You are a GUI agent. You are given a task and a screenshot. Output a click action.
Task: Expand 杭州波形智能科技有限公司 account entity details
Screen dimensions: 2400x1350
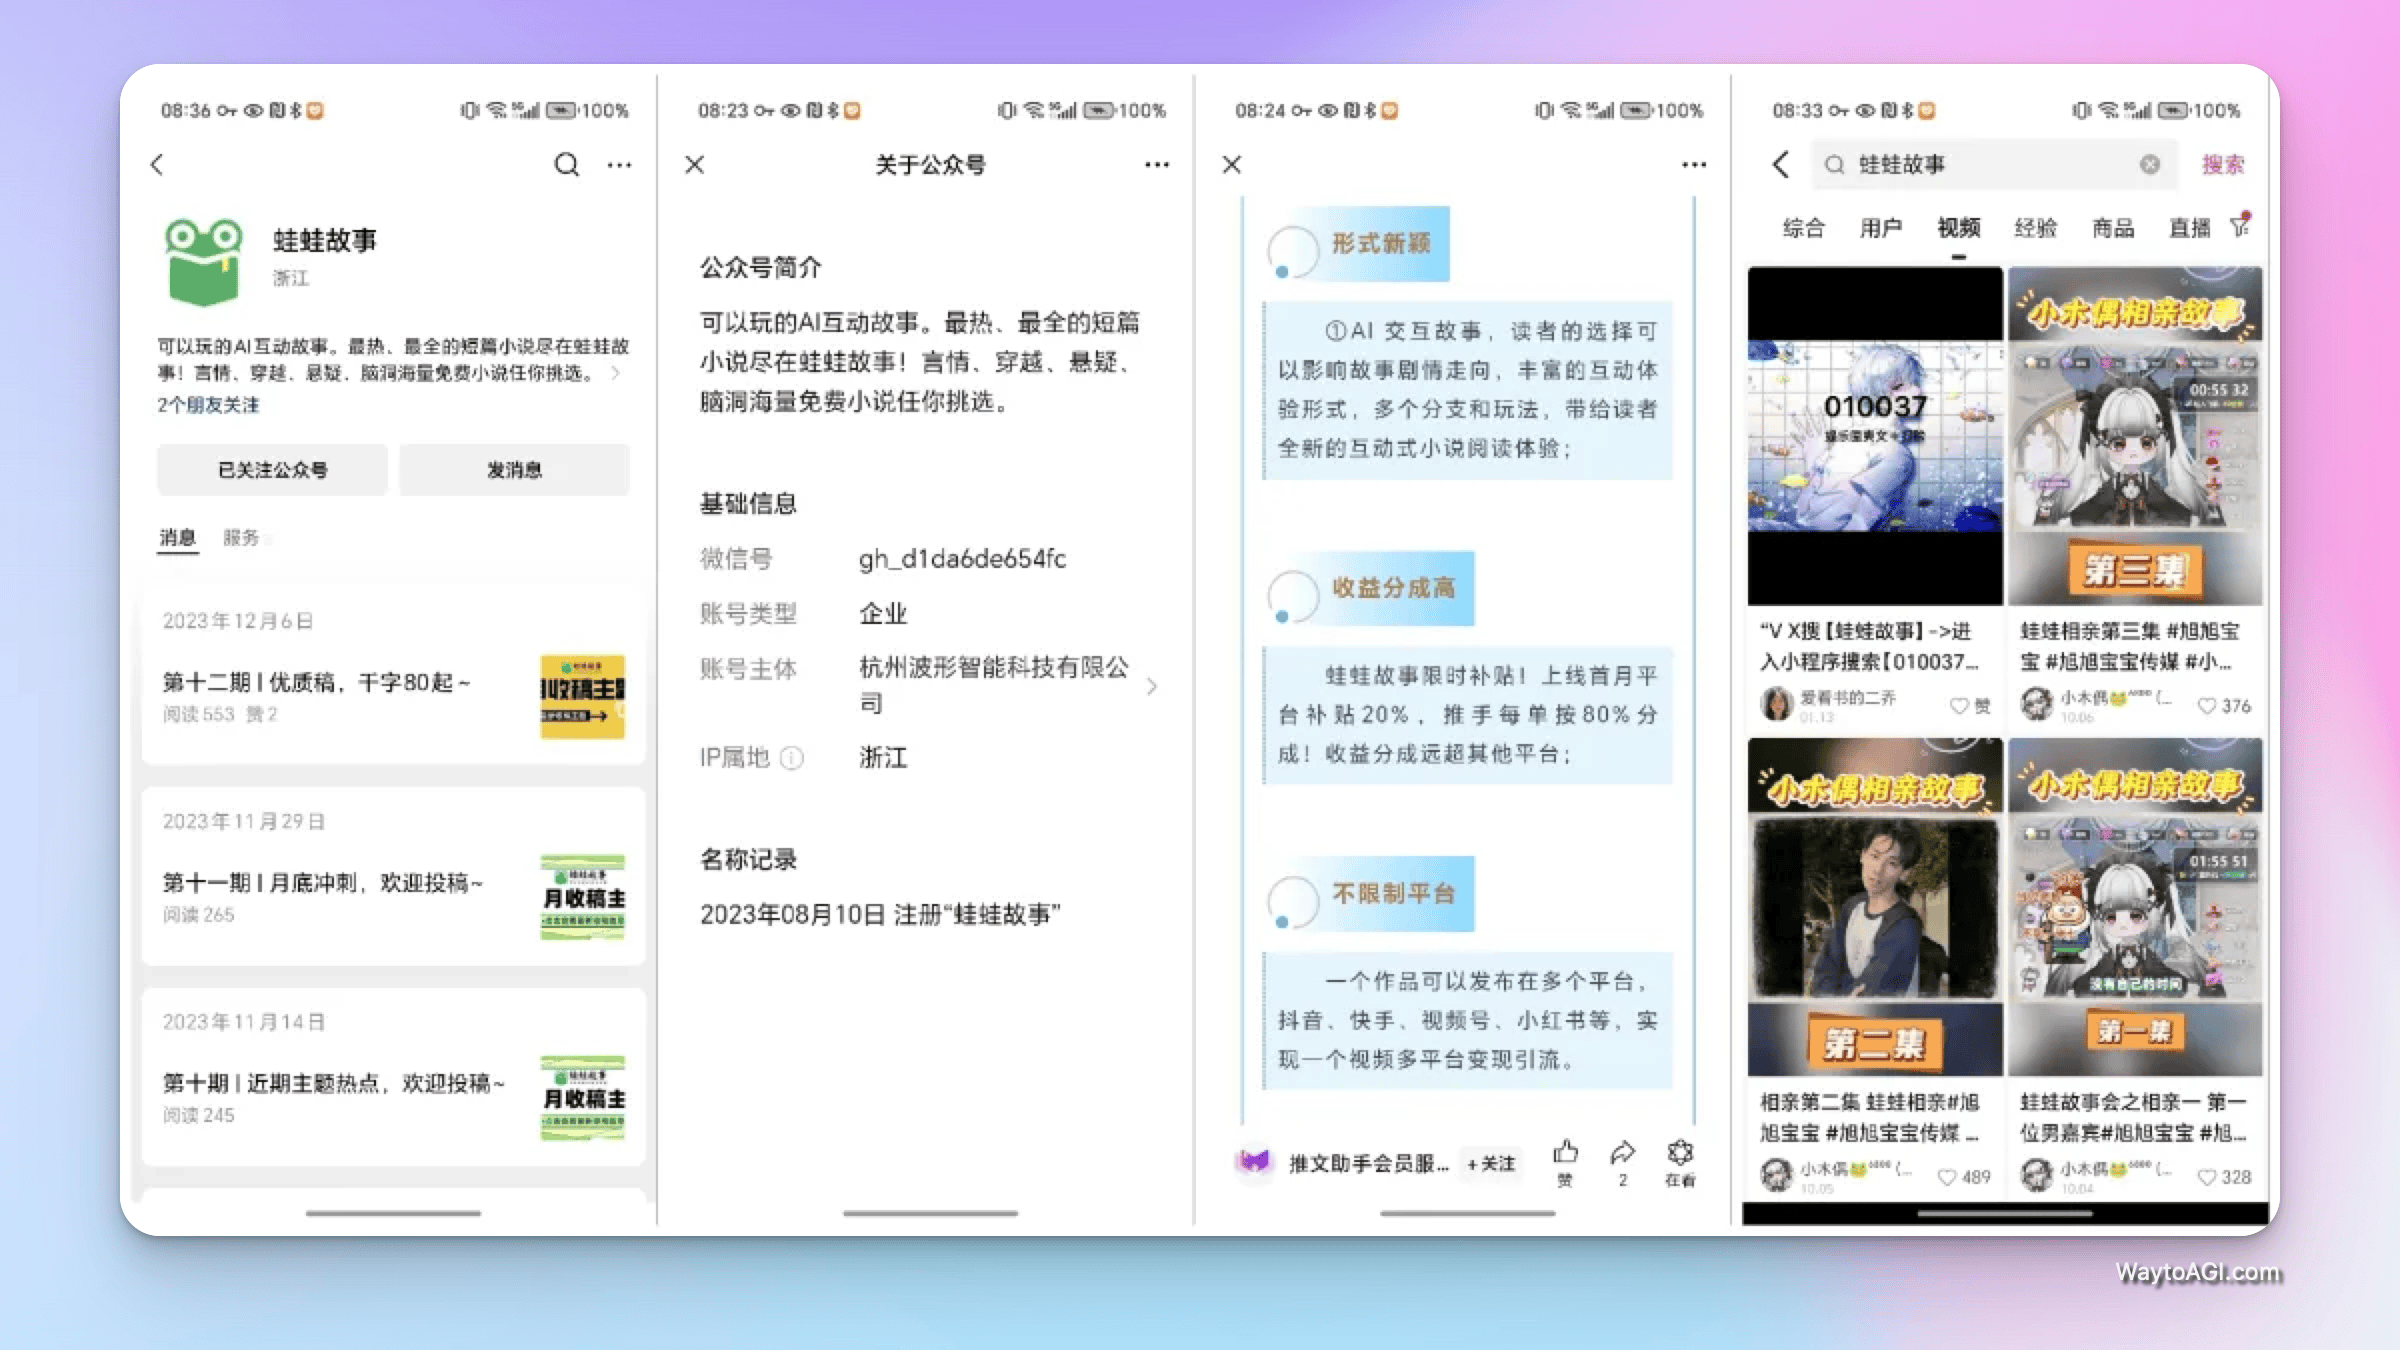pyautogui.click(x=1152, y=686)
